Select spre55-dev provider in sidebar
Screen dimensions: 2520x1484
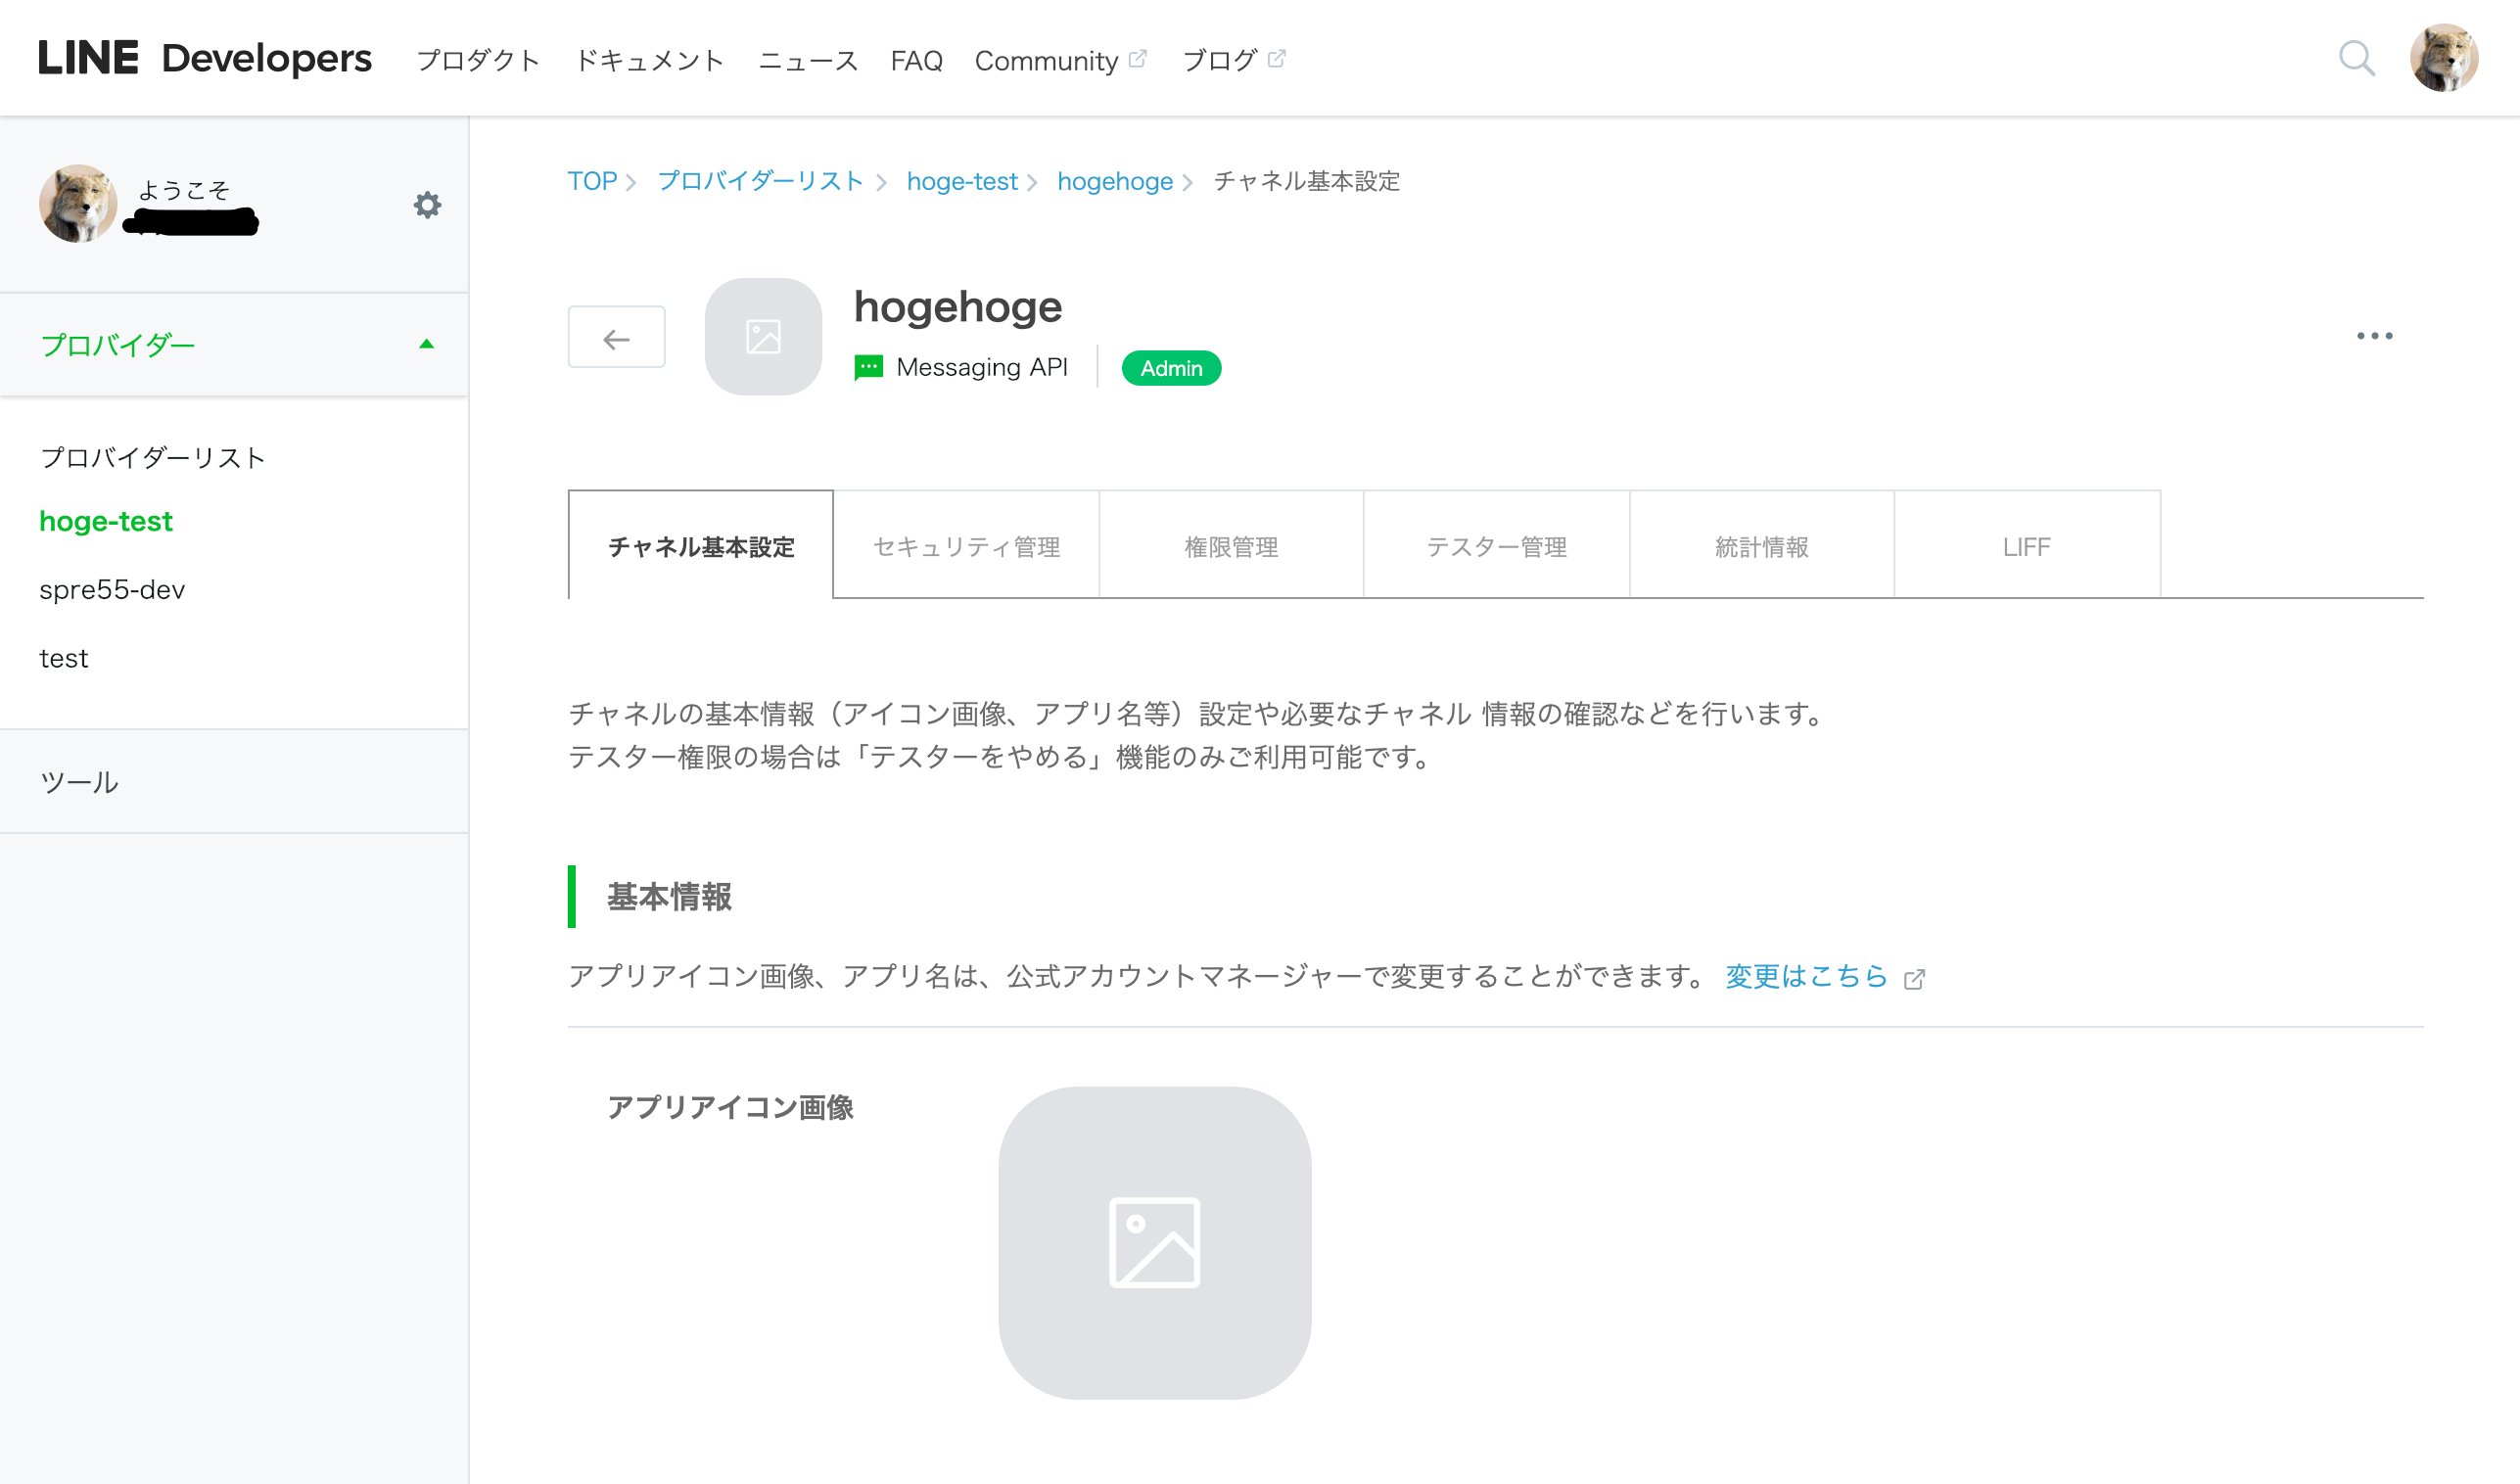(x=112, y=590)
